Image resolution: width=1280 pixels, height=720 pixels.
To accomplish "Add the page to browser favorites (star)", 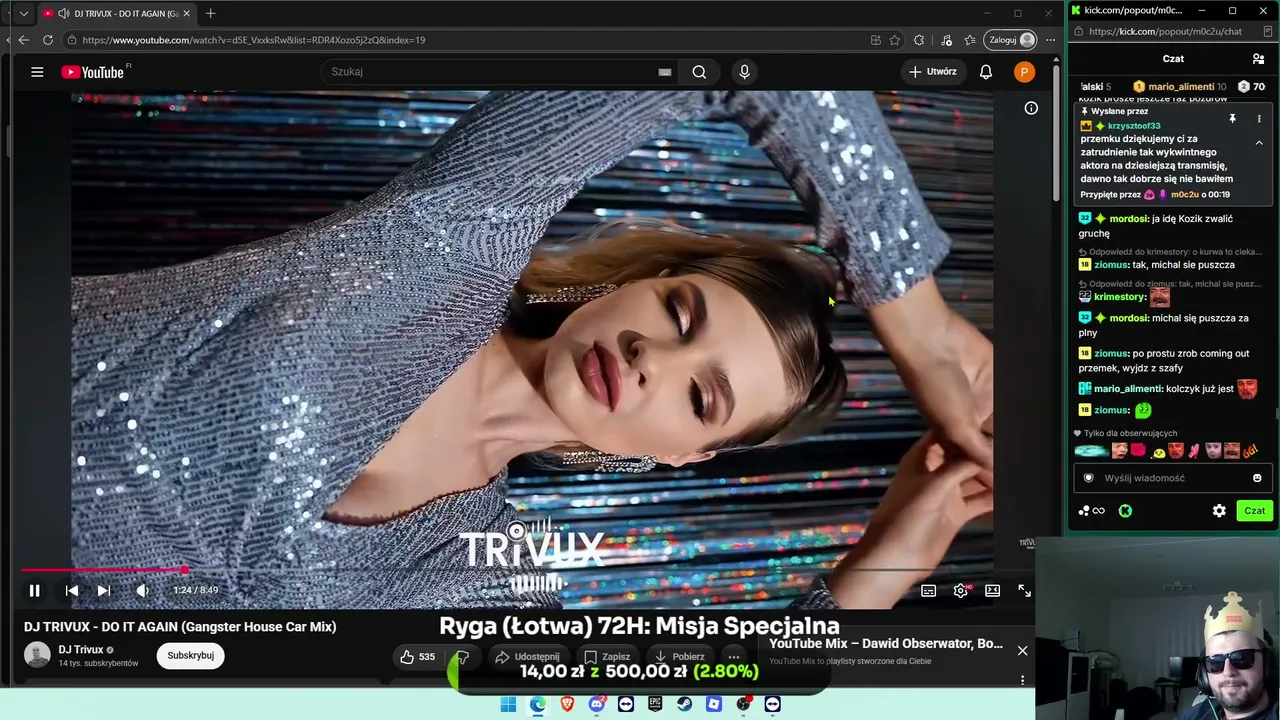I will point(895,40).
